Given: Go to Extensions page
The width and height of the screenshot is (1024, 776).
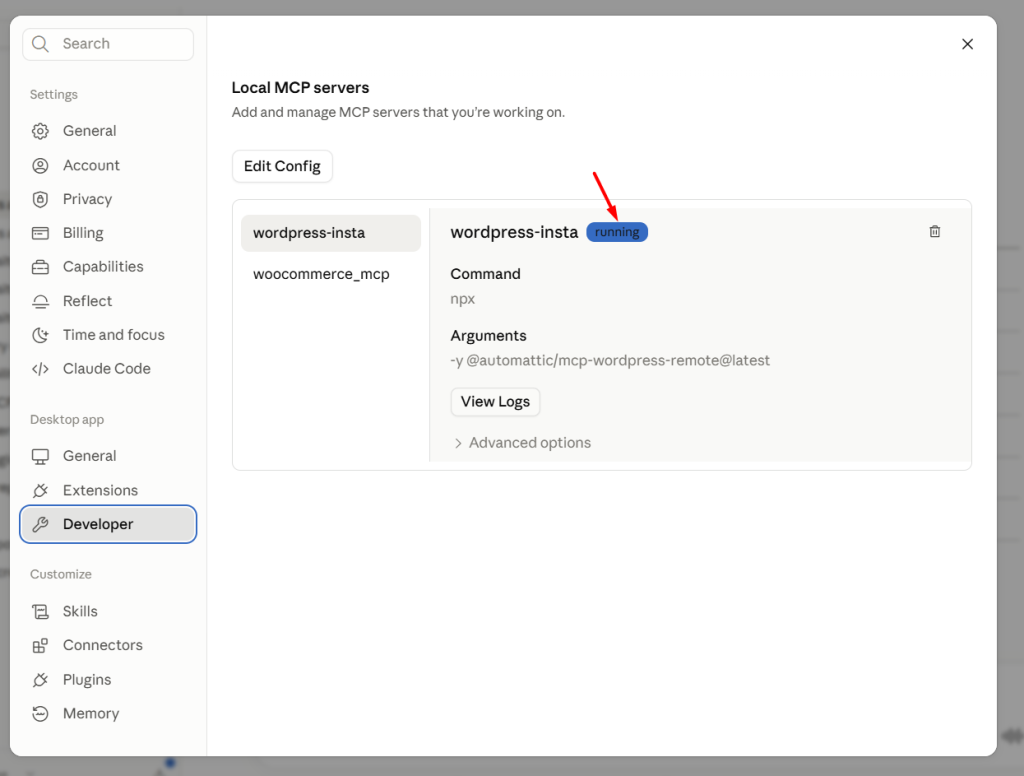Looking at the screenshot, I should 108,491.
